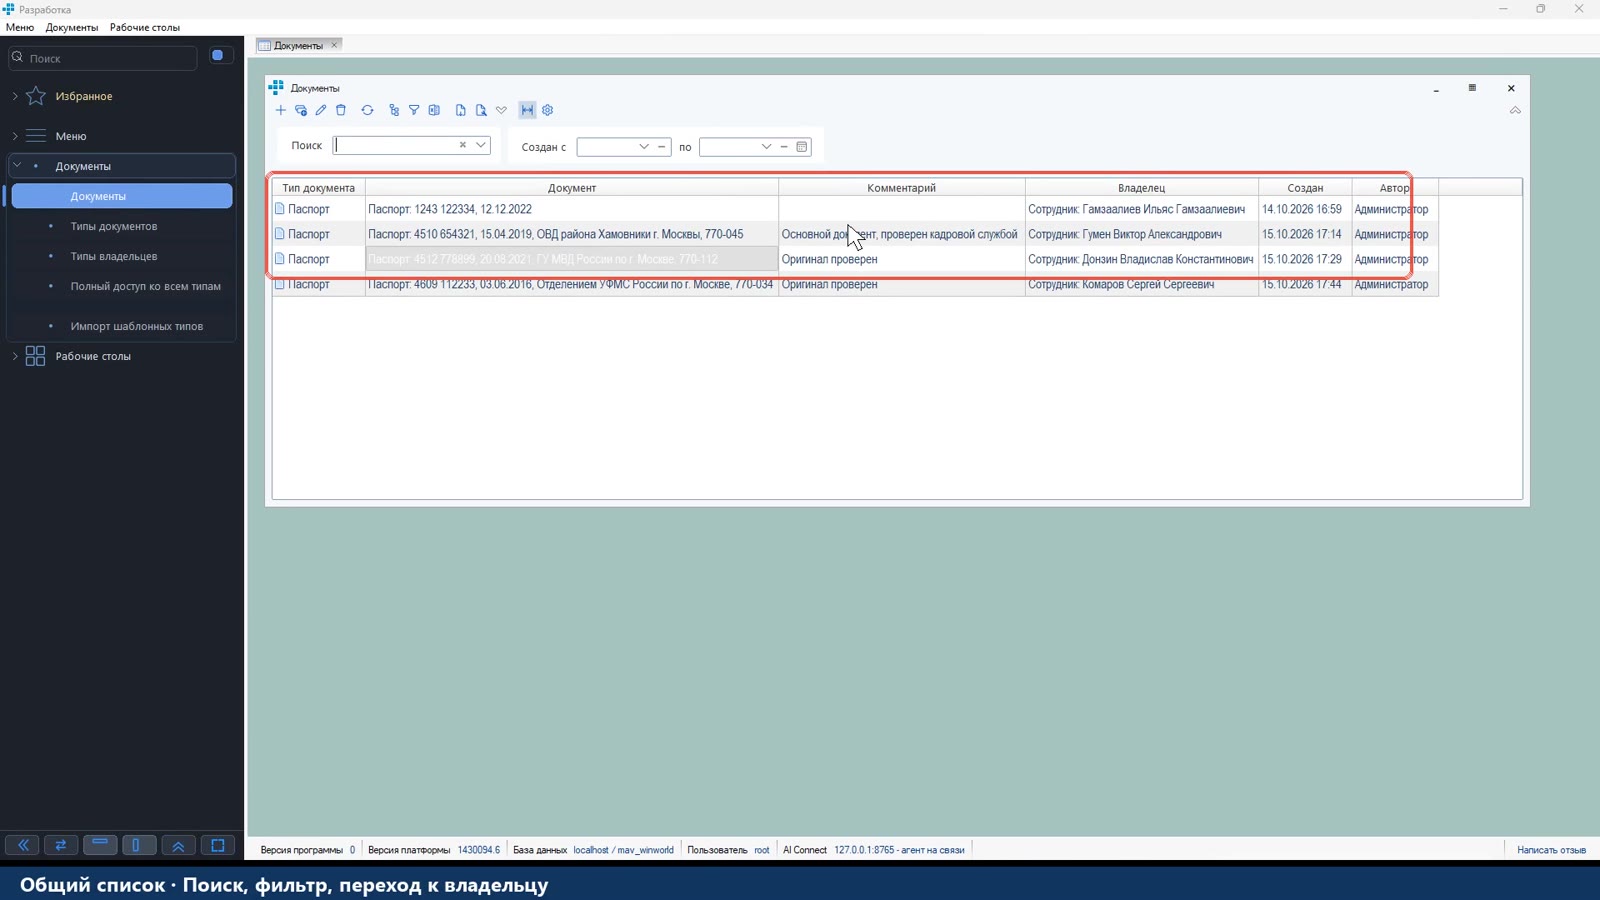Image resolution: width=1600 pixels, height=900 pixels.
Task: Open the Меню item in menu bar
Action: pos(20,27)
